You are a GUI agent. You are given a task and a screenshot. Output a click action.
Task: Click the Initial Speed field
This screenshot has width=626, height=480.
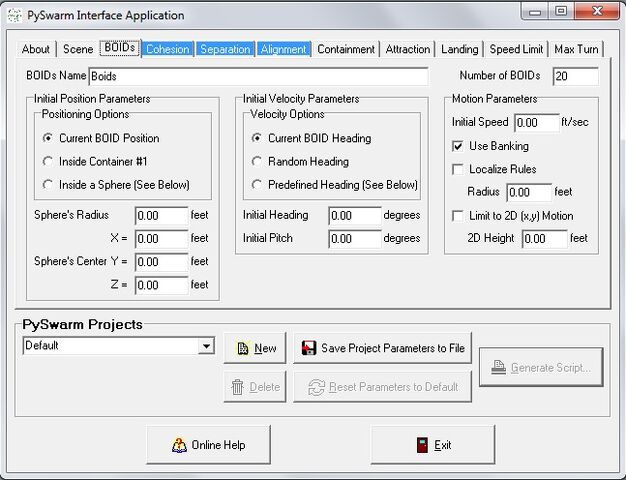coord(537,123)
